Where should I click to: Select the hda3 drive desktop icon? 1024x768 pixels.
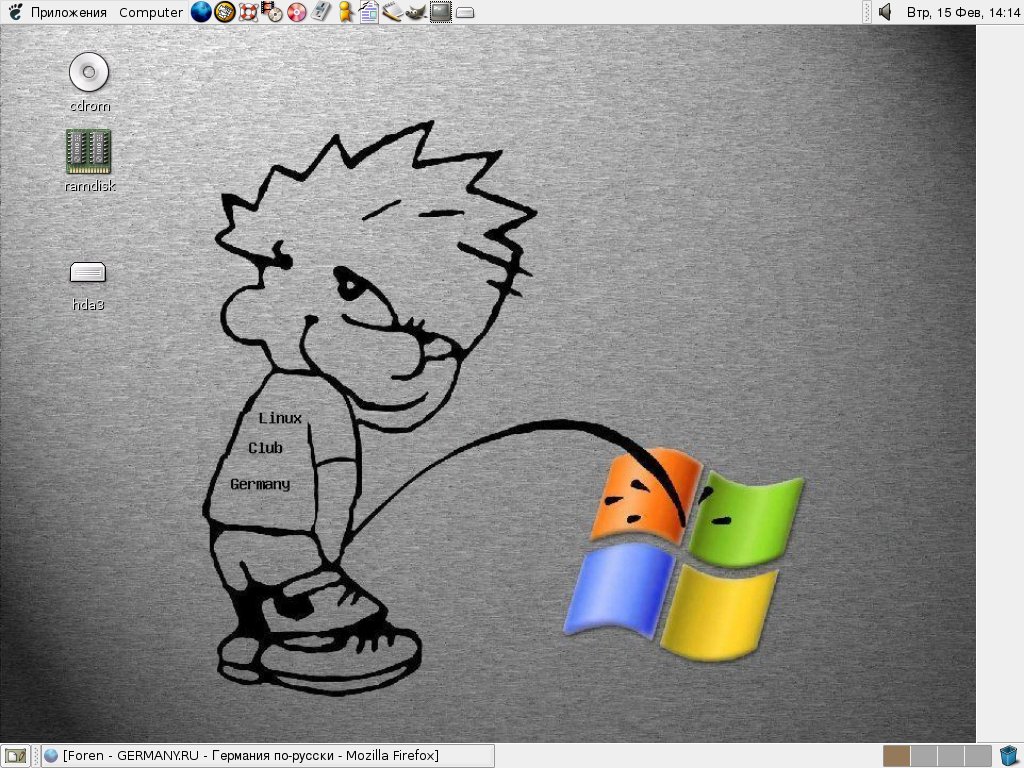click(88, 285)
